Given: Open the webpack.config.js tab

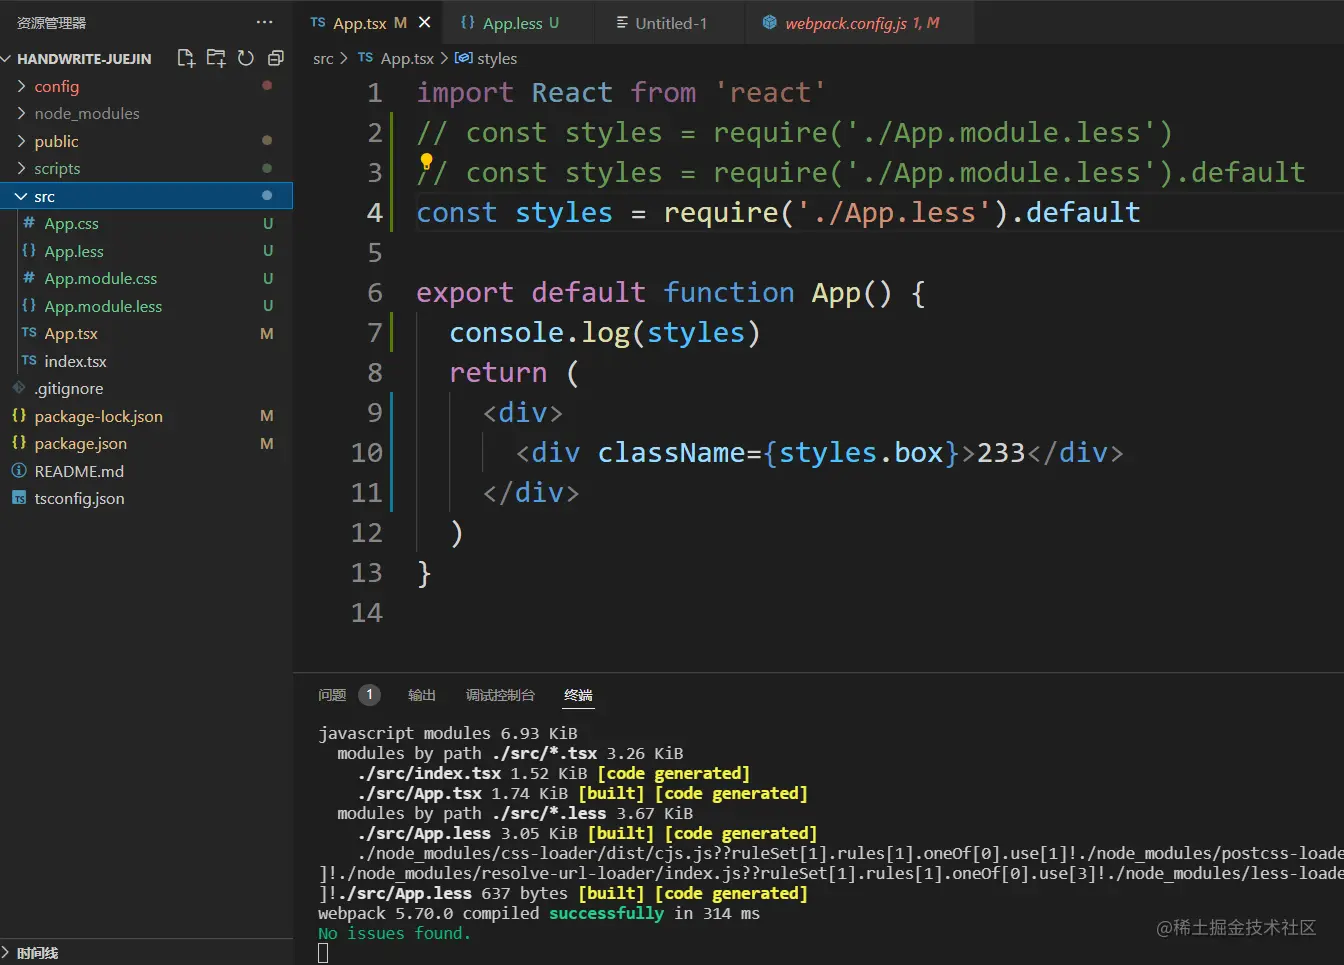Looking at the screenshot, I should [x=846, y=23].
